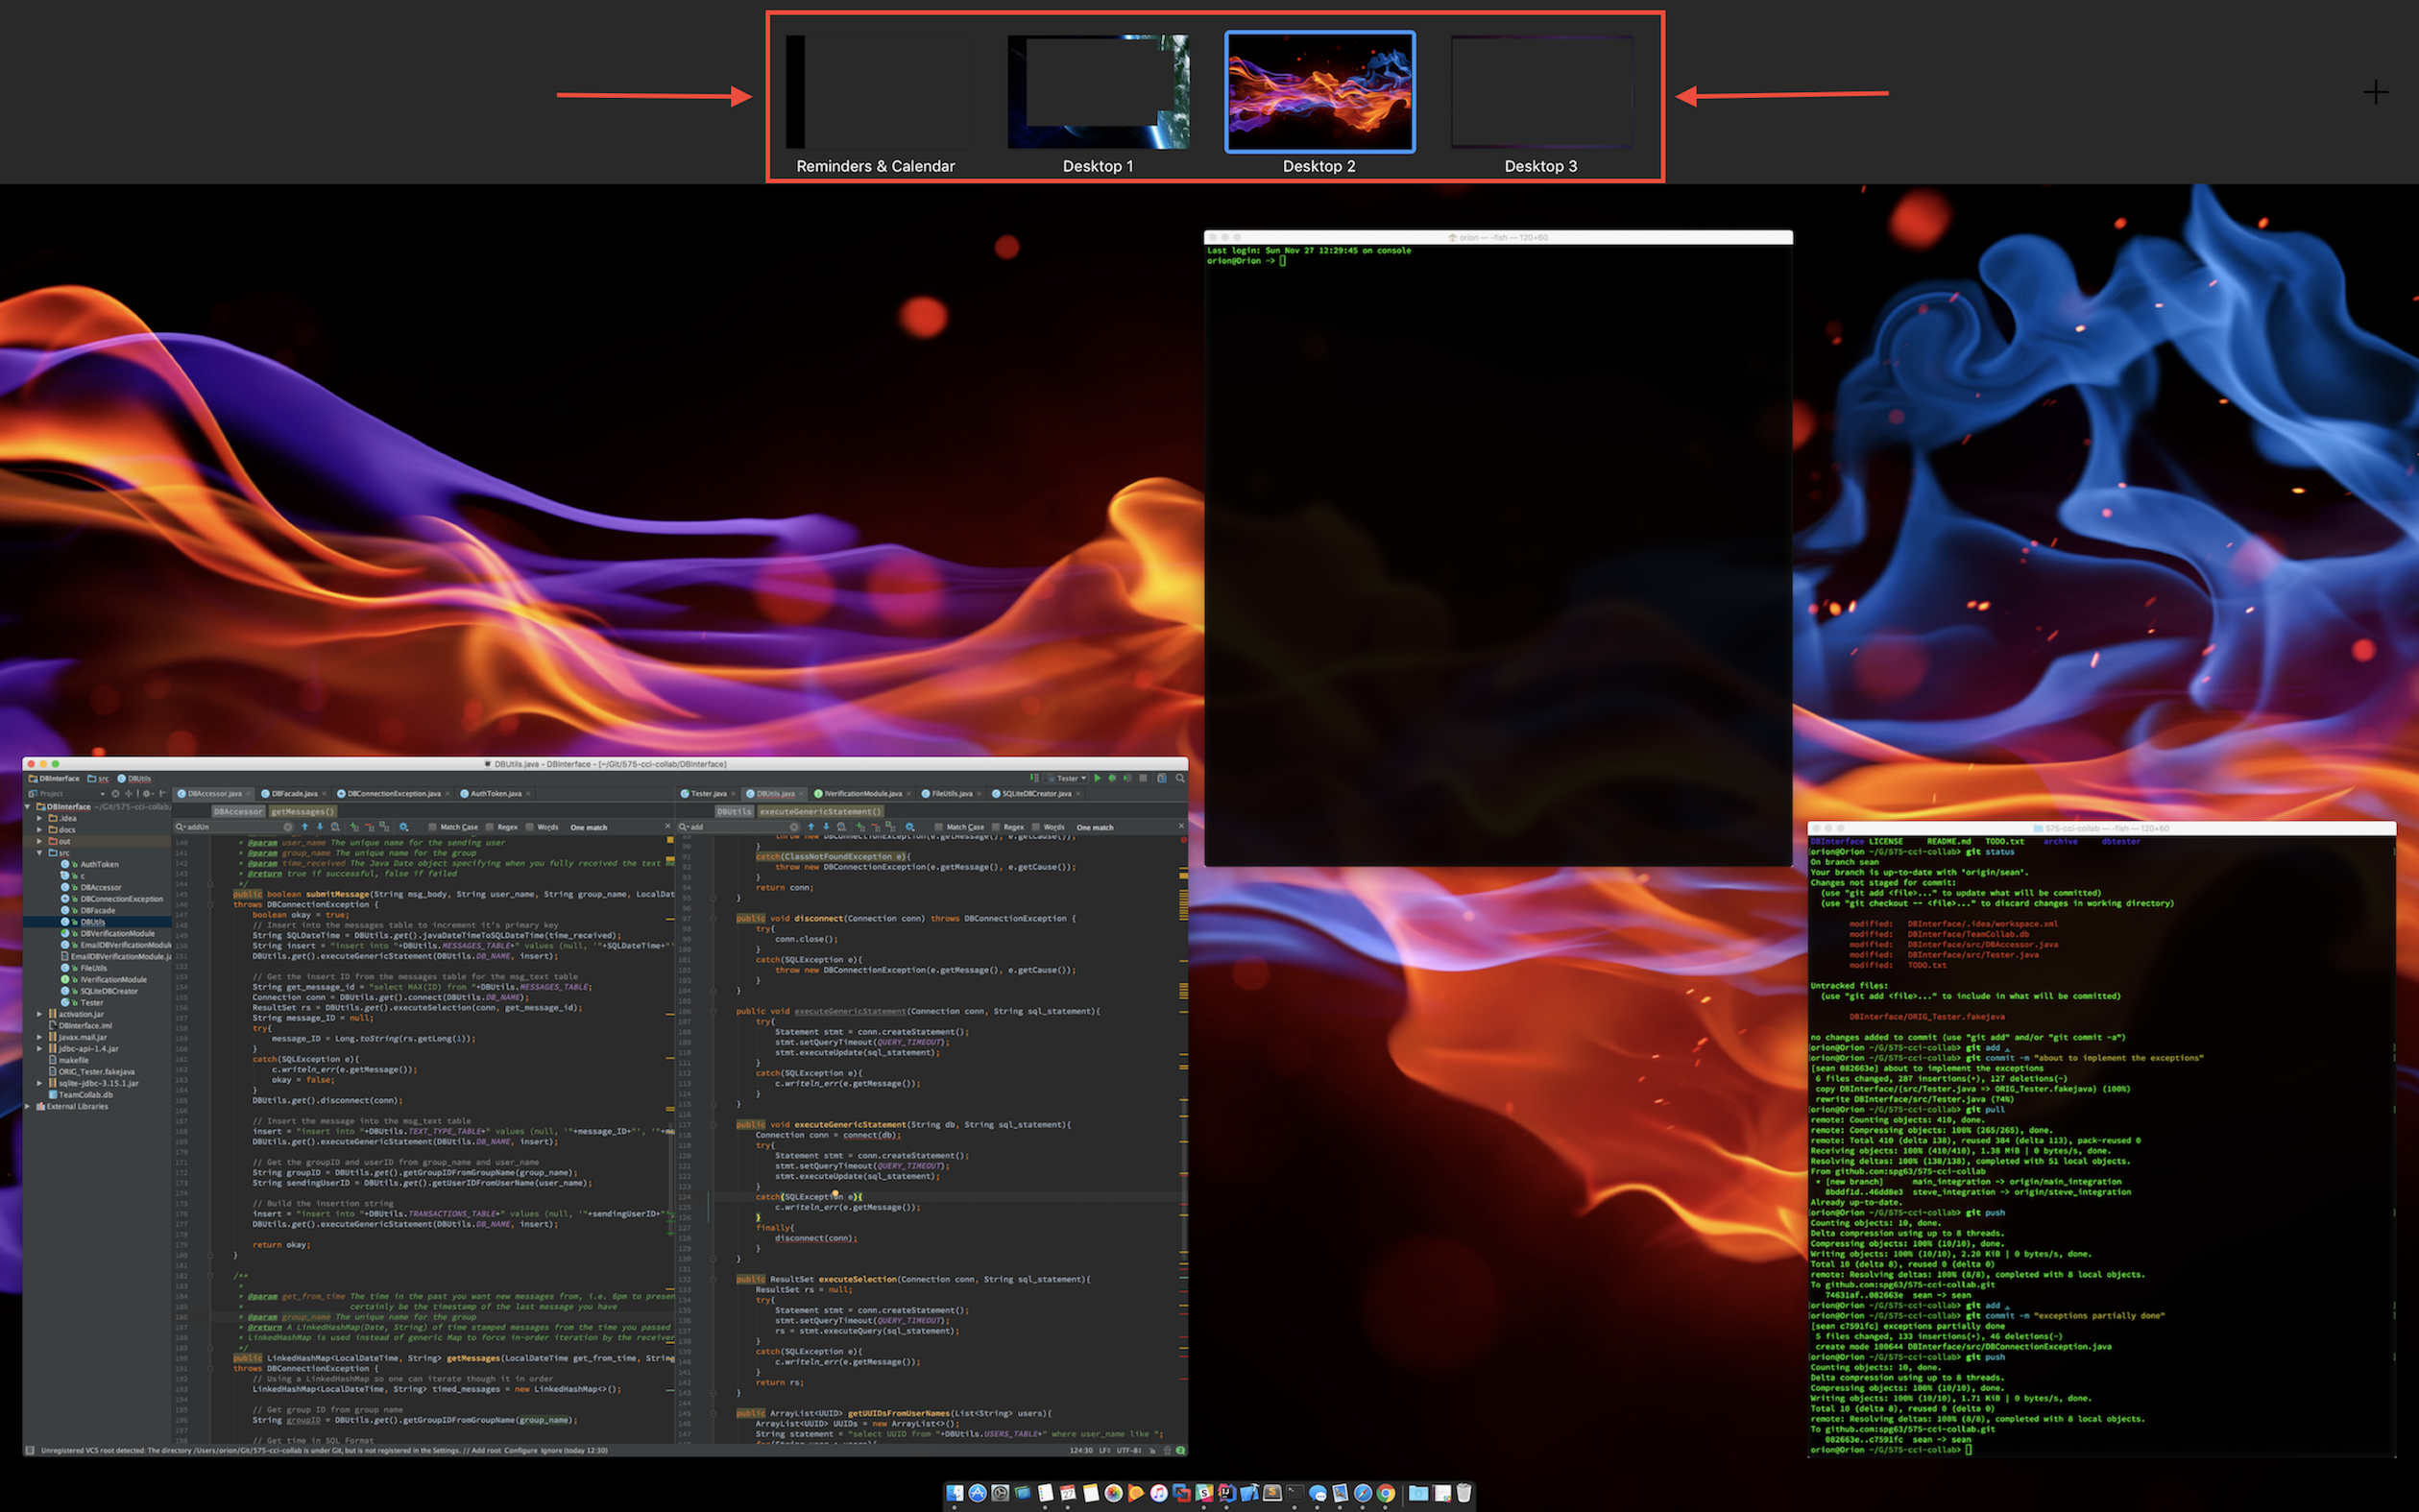
Task: Switch to the FileUtils.java editor tab
Action: point(951,794)
